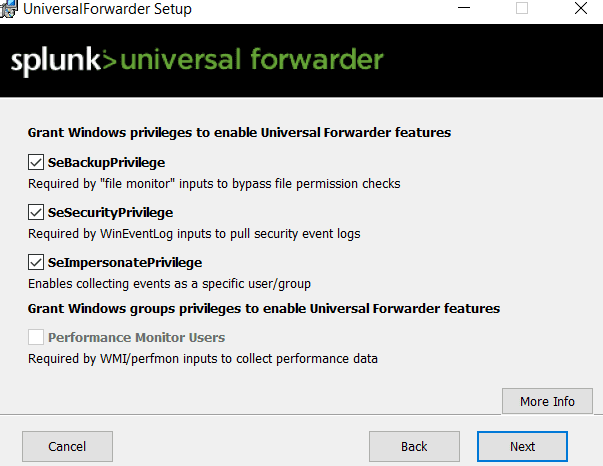Screen dimensions: 603x466
Task: Click the SeImpersonatePrivilege label text
Action: click(x=125, y=262)
